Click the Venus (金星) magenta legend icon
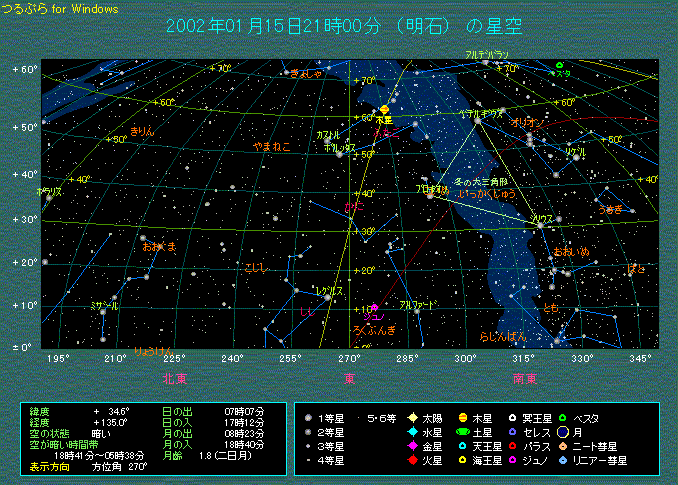Image resolution: width=678 pixels, height=485 pixels. pyautogui.click(x=412, y=446)
